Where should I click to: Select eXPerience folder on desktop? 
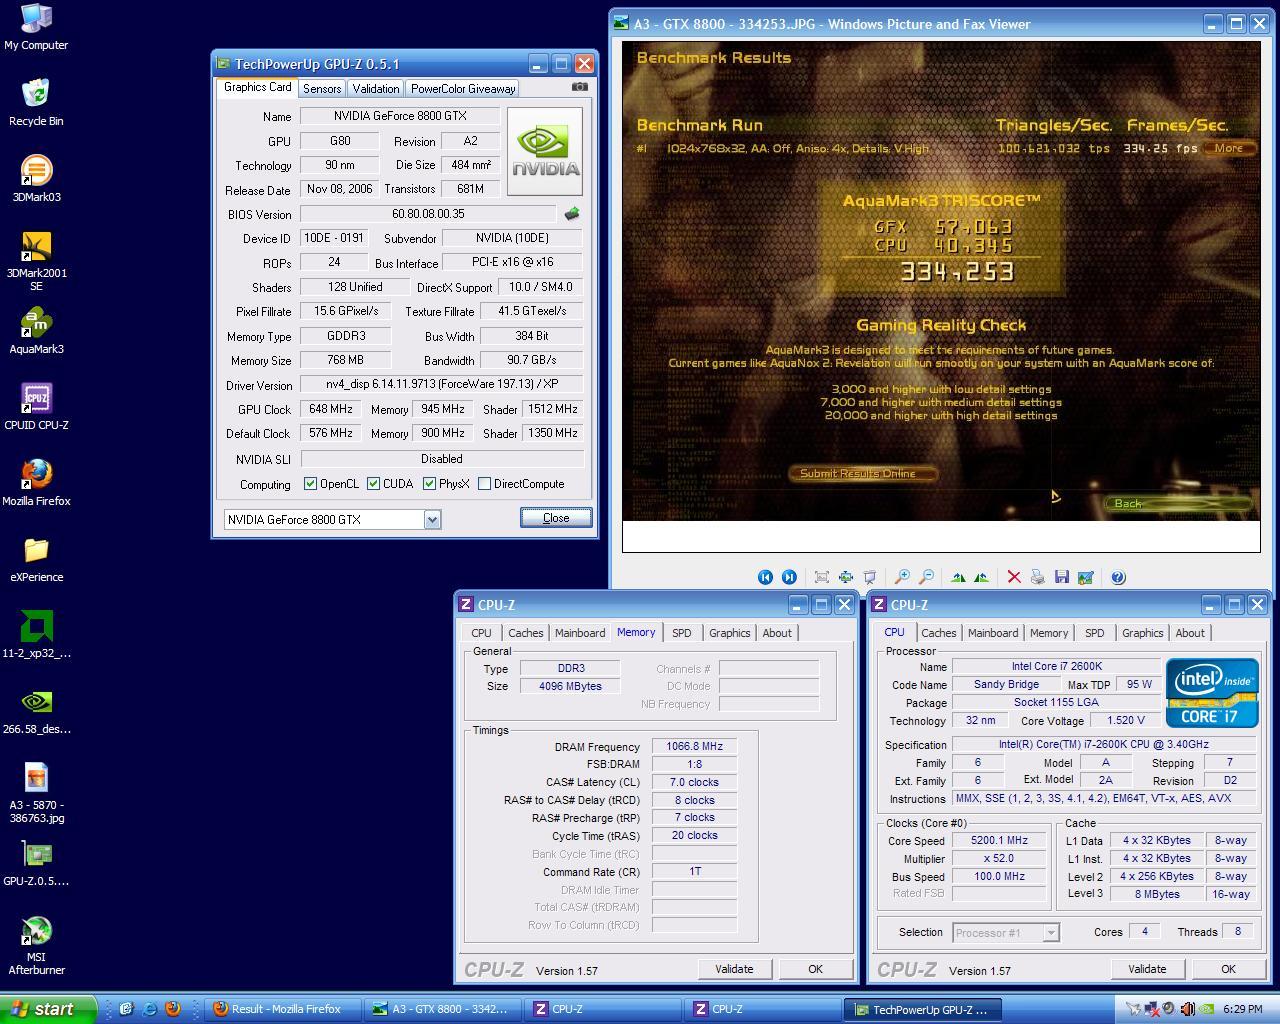(x=36, y=559)
